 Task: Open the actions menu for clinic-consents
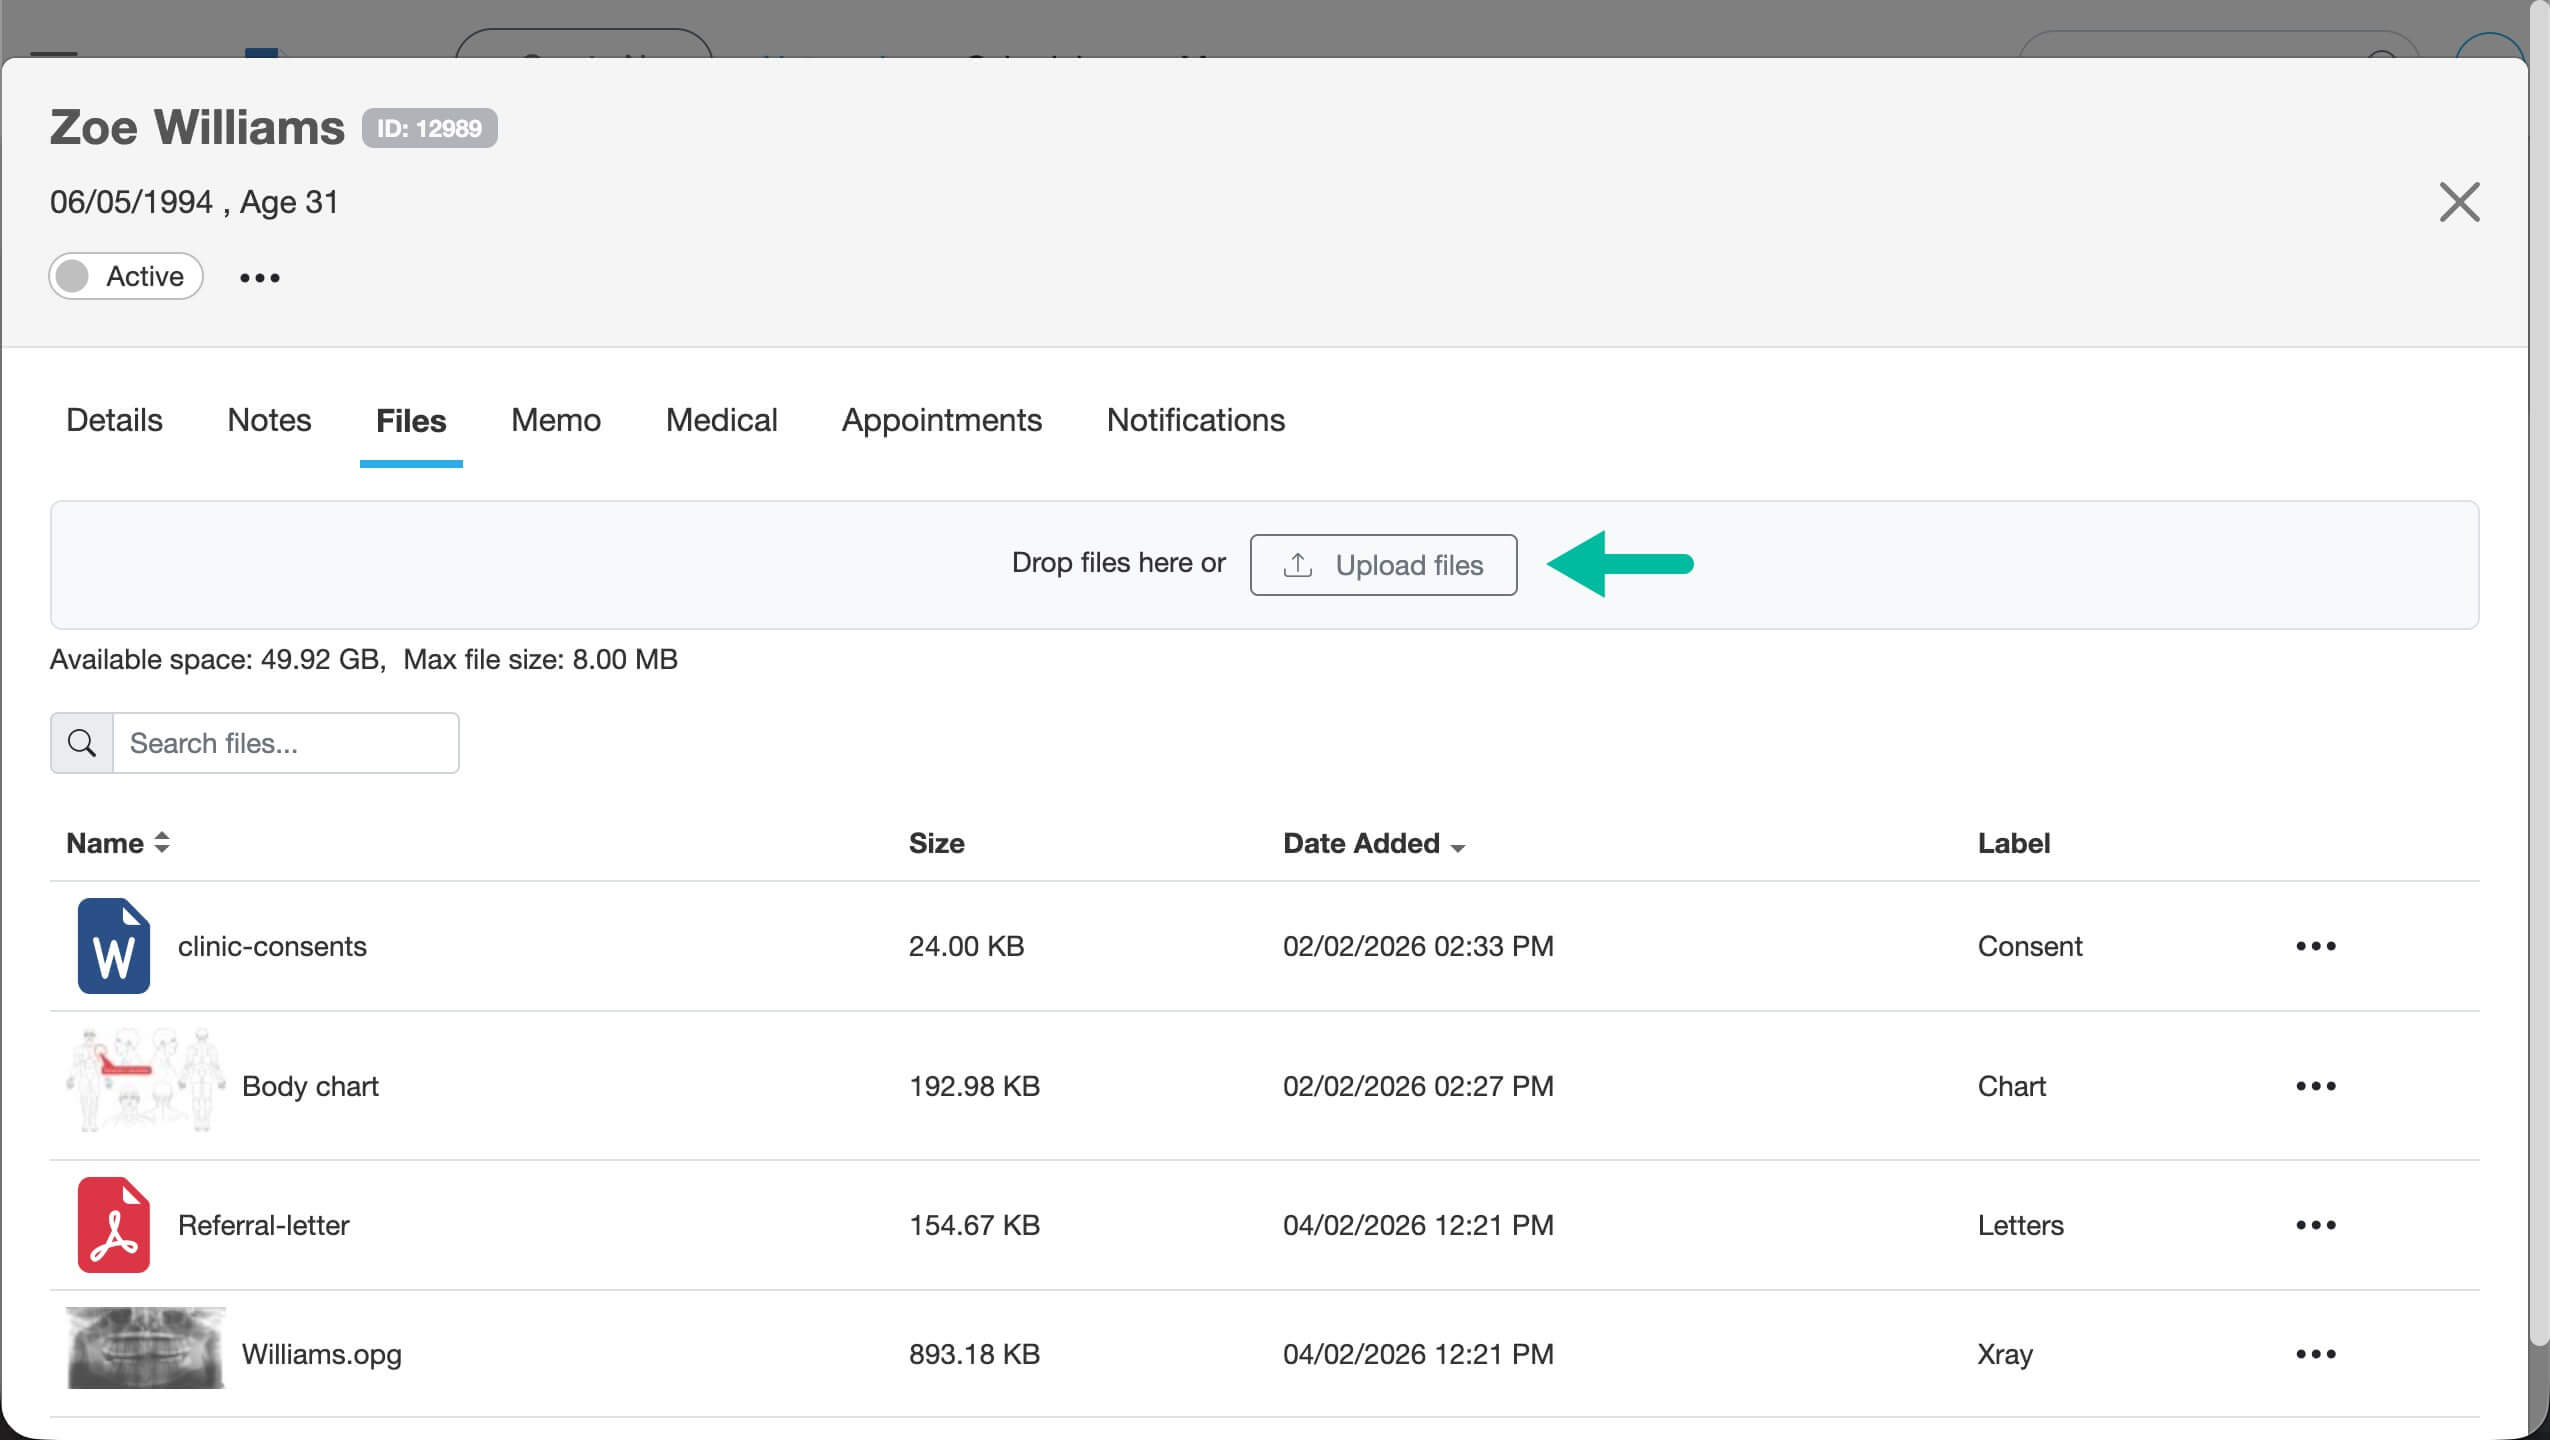coord(2316,945)
